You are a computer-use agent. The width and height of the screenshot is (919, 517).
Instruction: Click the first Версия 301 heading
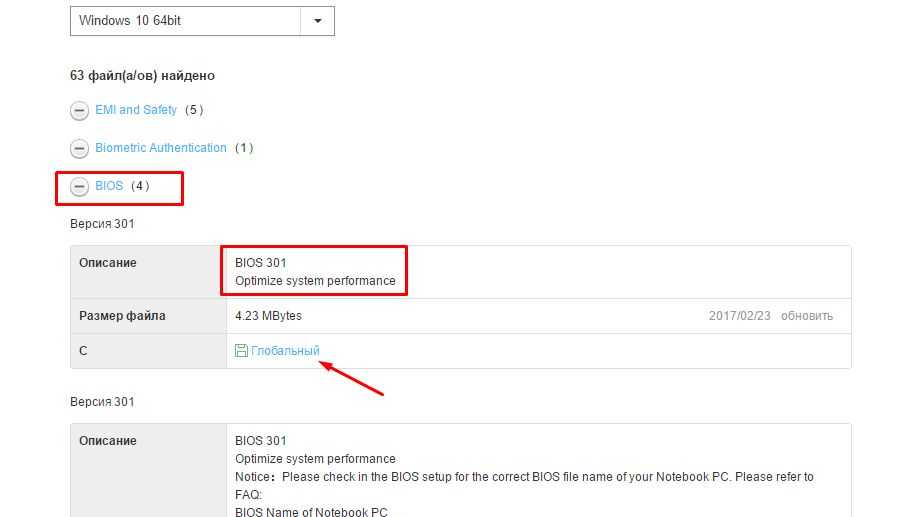click(102, 224)
